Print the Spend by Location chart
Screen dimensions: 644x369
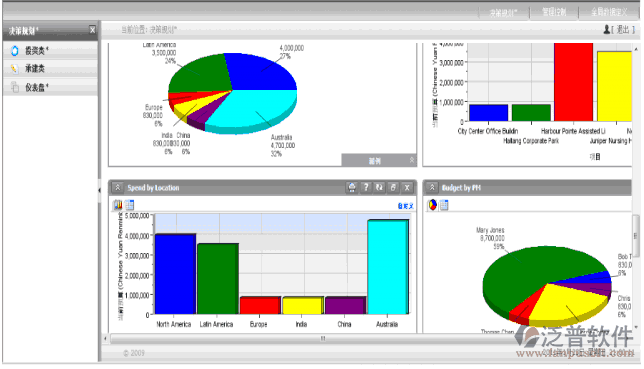(352, 187)
